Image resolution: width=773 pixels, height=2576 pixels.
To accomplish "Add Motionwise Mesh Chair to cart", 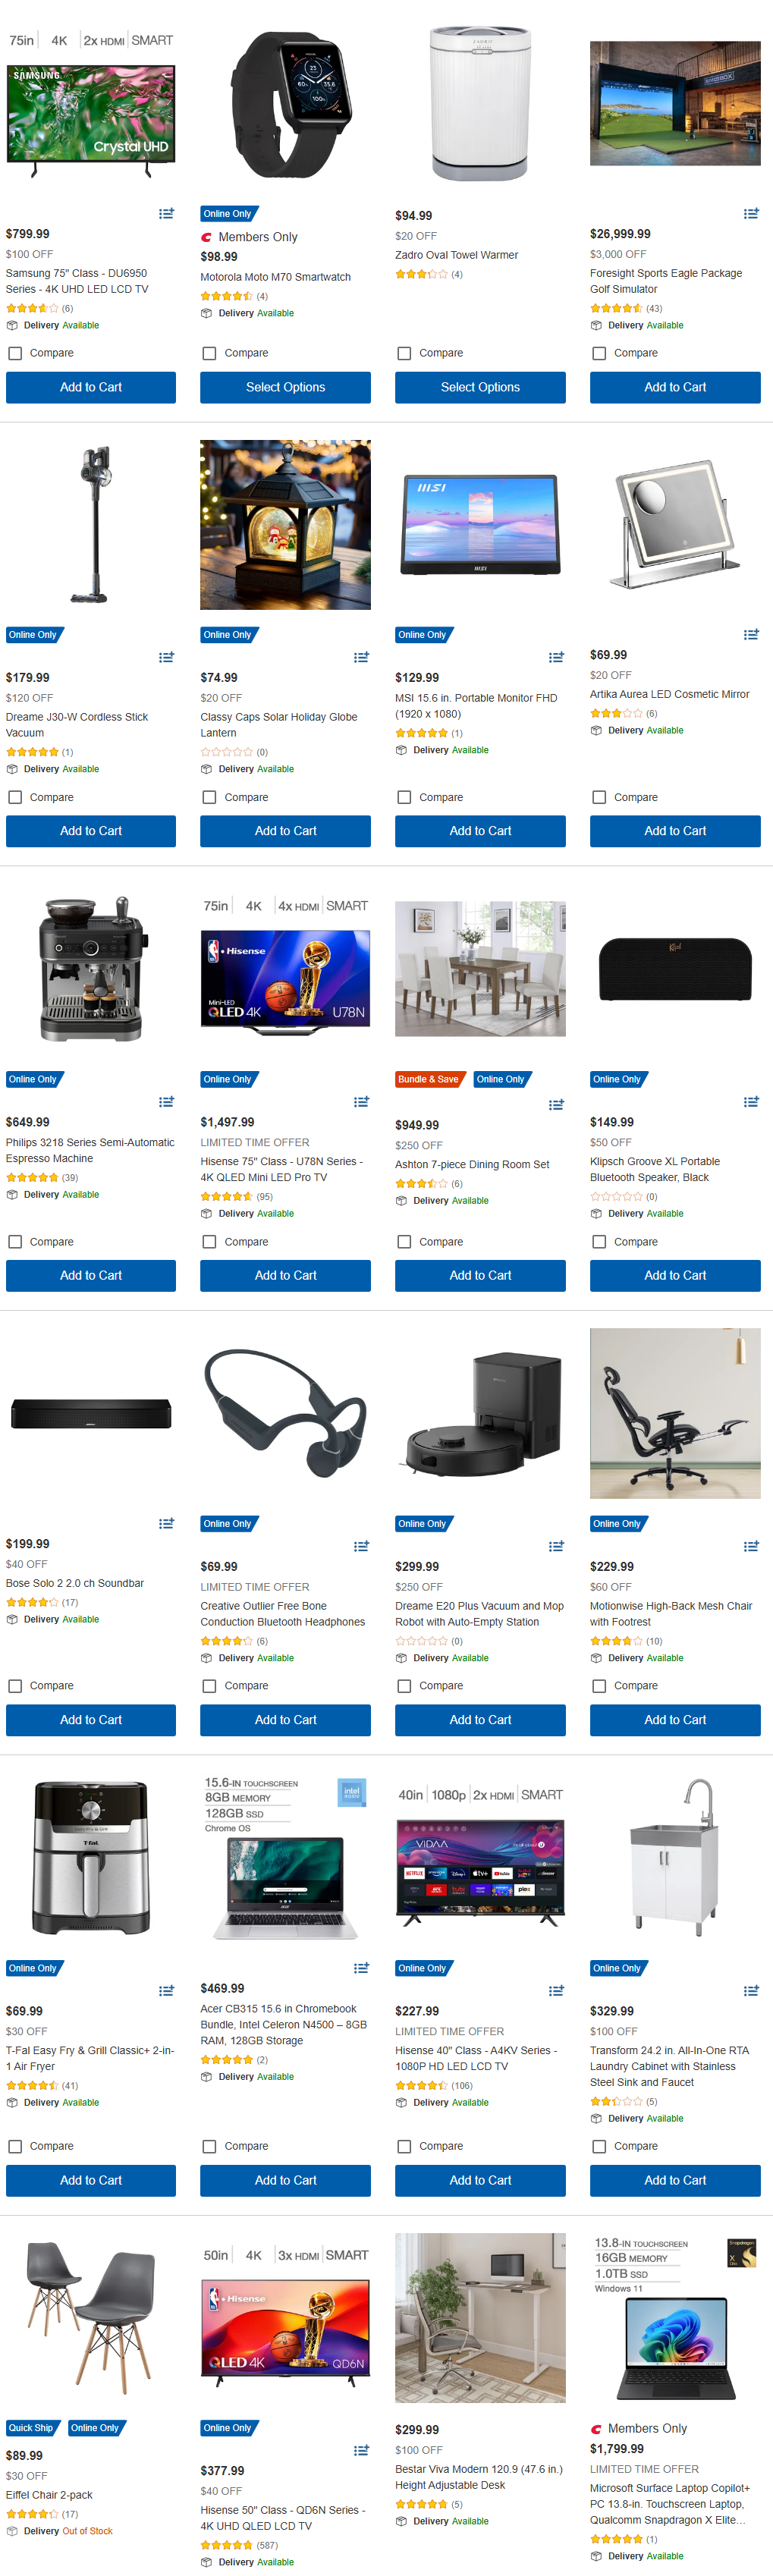I will pos(675,1720).
